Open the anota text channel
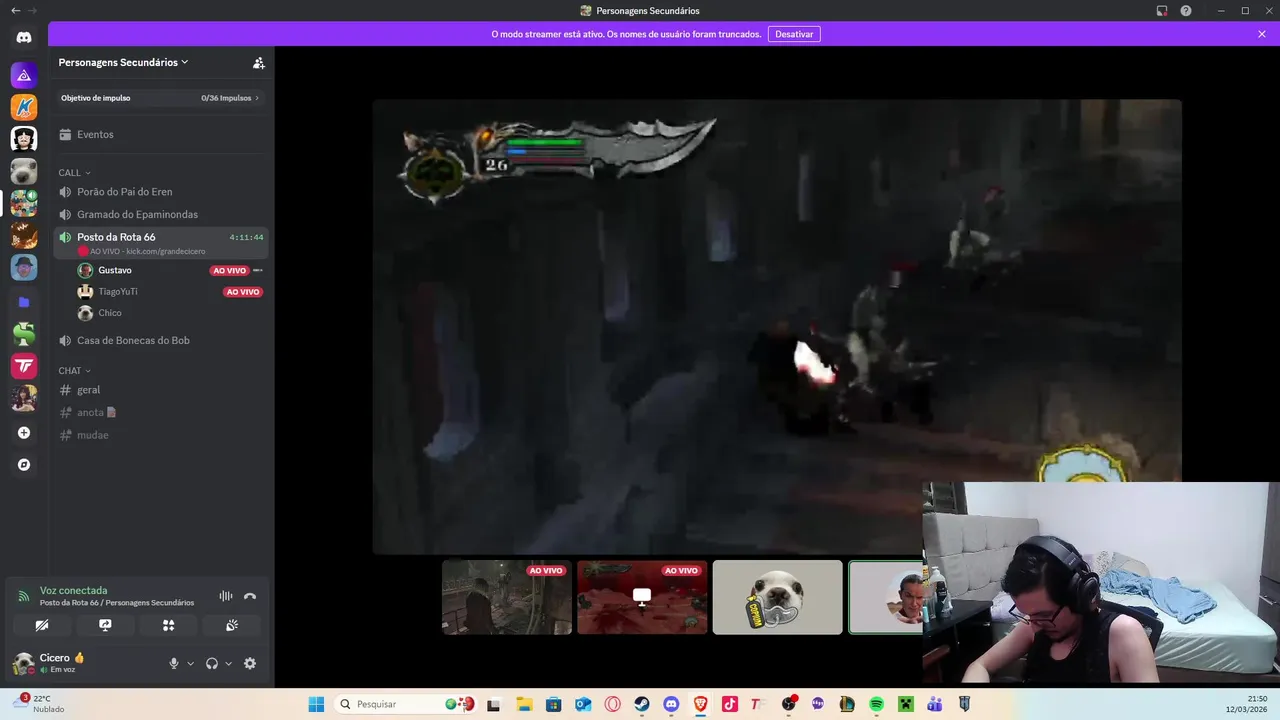The height and width of the screenshot is (720, 1280). point(161,412)
